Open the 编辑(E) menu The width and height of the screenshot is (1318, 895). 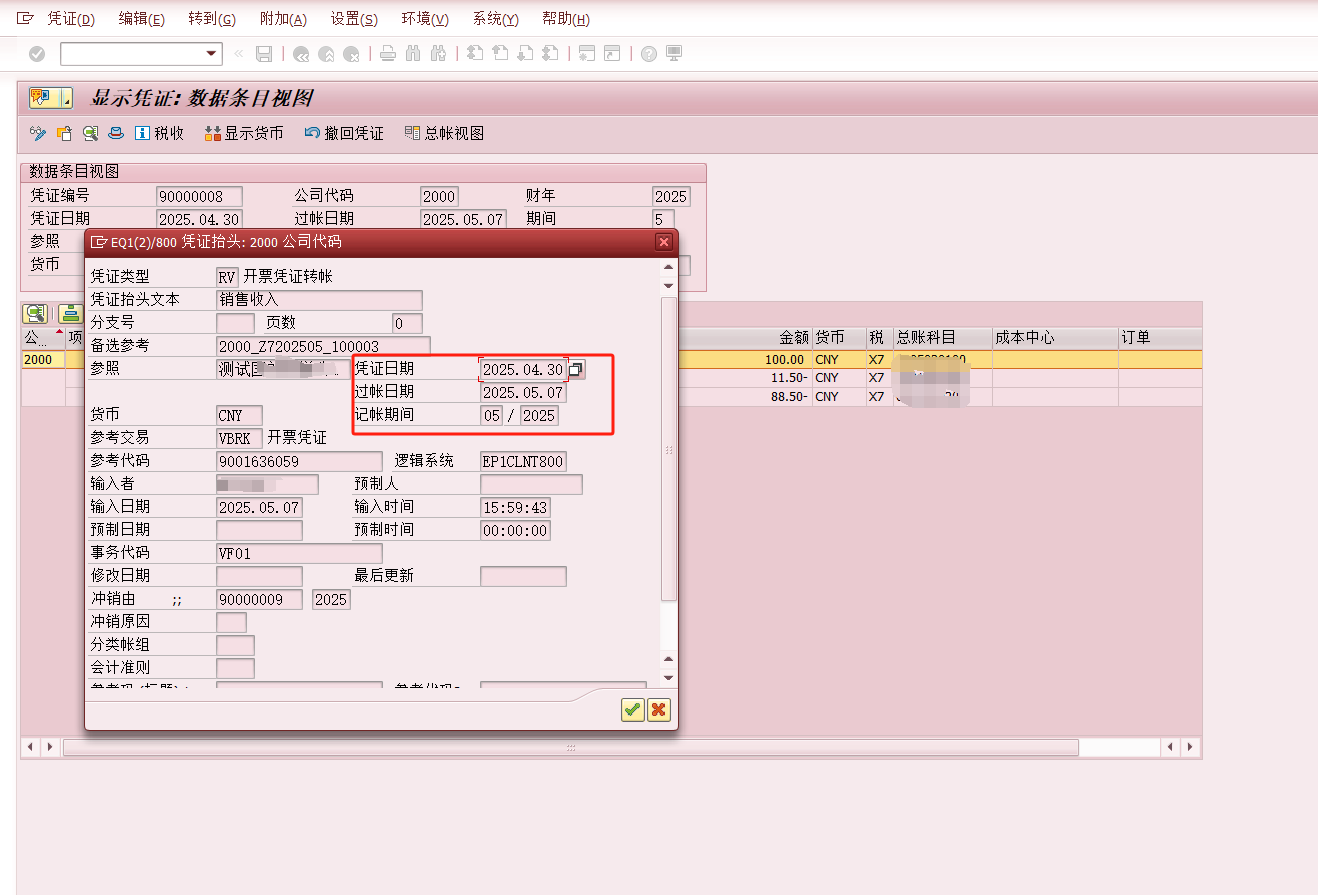pos(141,19)
